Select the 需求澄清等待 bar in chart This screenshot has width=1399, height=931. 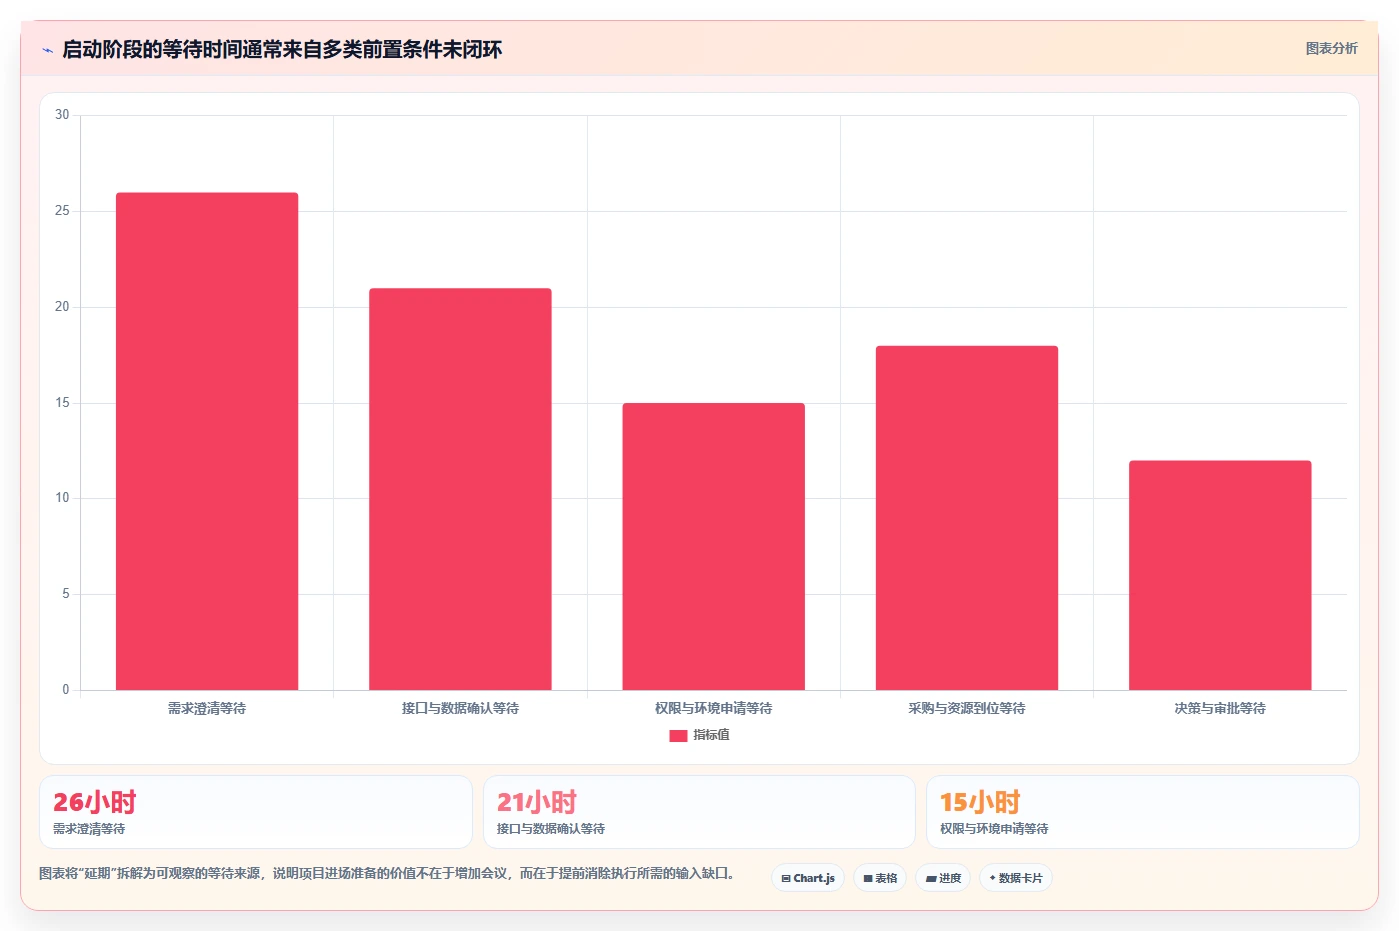click(x=207, y=441)
